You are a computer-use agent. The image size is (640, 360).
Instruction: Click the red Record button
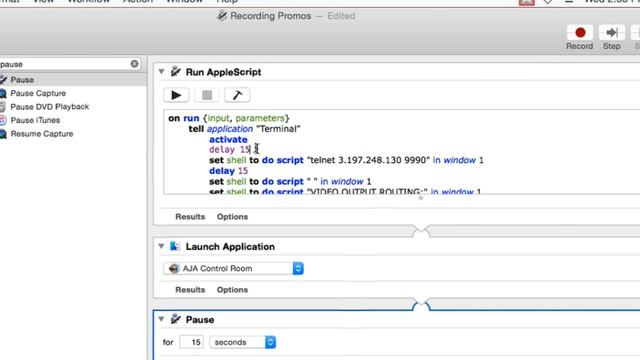coord(580,33)
